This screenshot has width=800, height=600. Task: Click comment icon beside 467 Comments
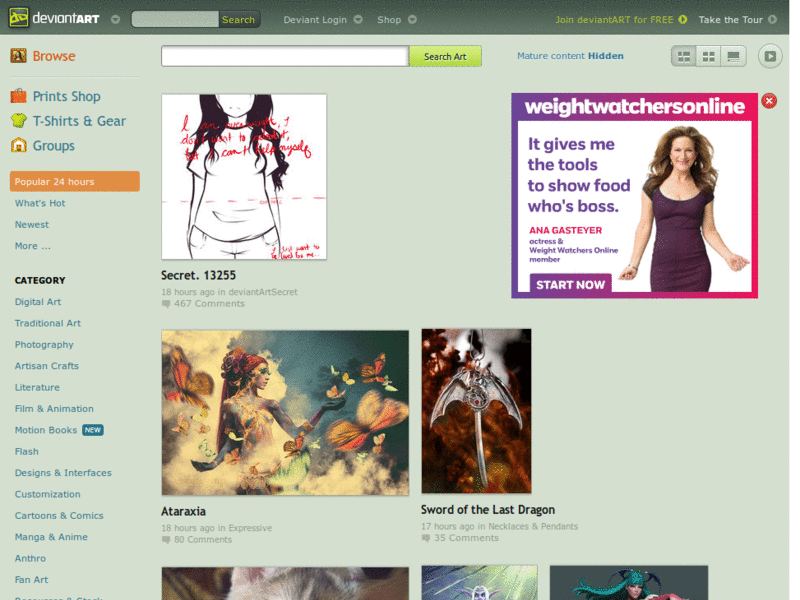tap(166, 304)
